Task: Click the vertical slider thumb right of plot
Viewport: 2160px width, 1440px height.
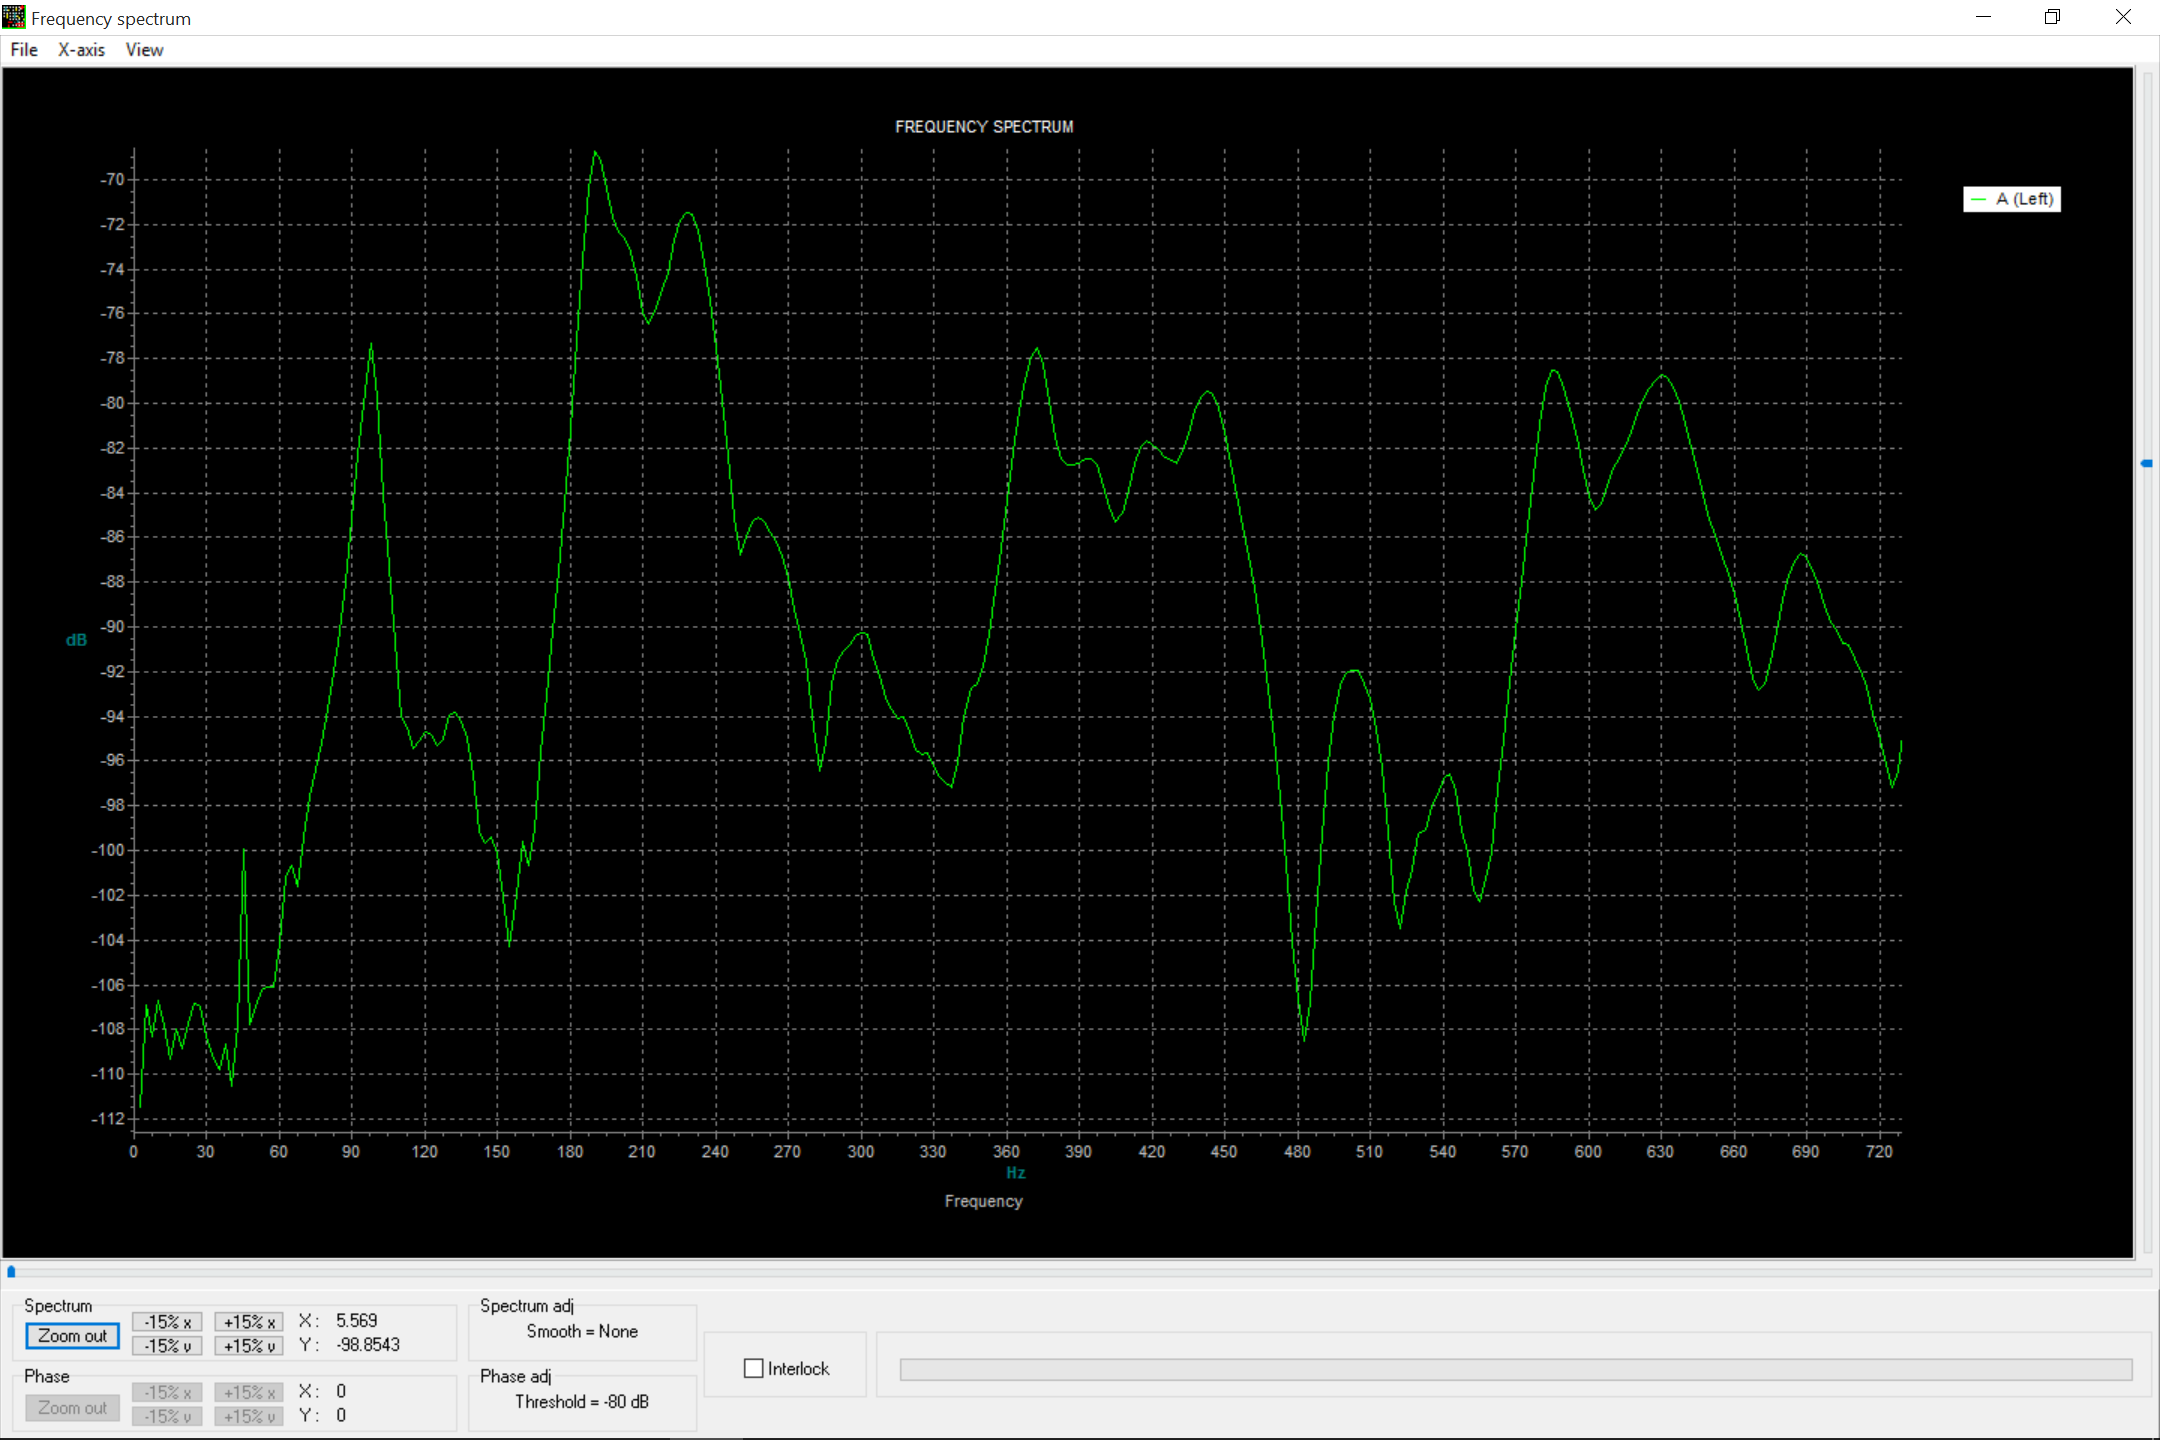Action: point(2146,464)
